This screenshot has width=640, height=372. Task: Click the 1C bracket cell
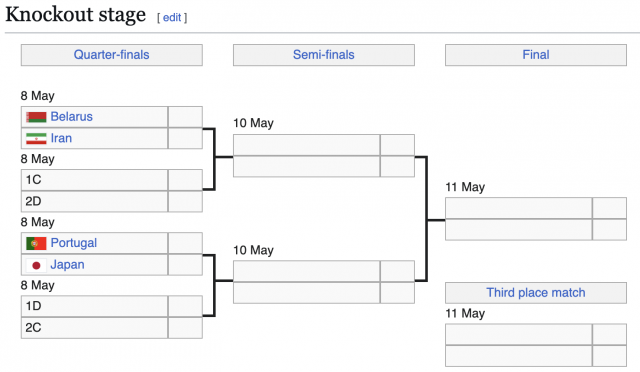(x=94, y=180)
